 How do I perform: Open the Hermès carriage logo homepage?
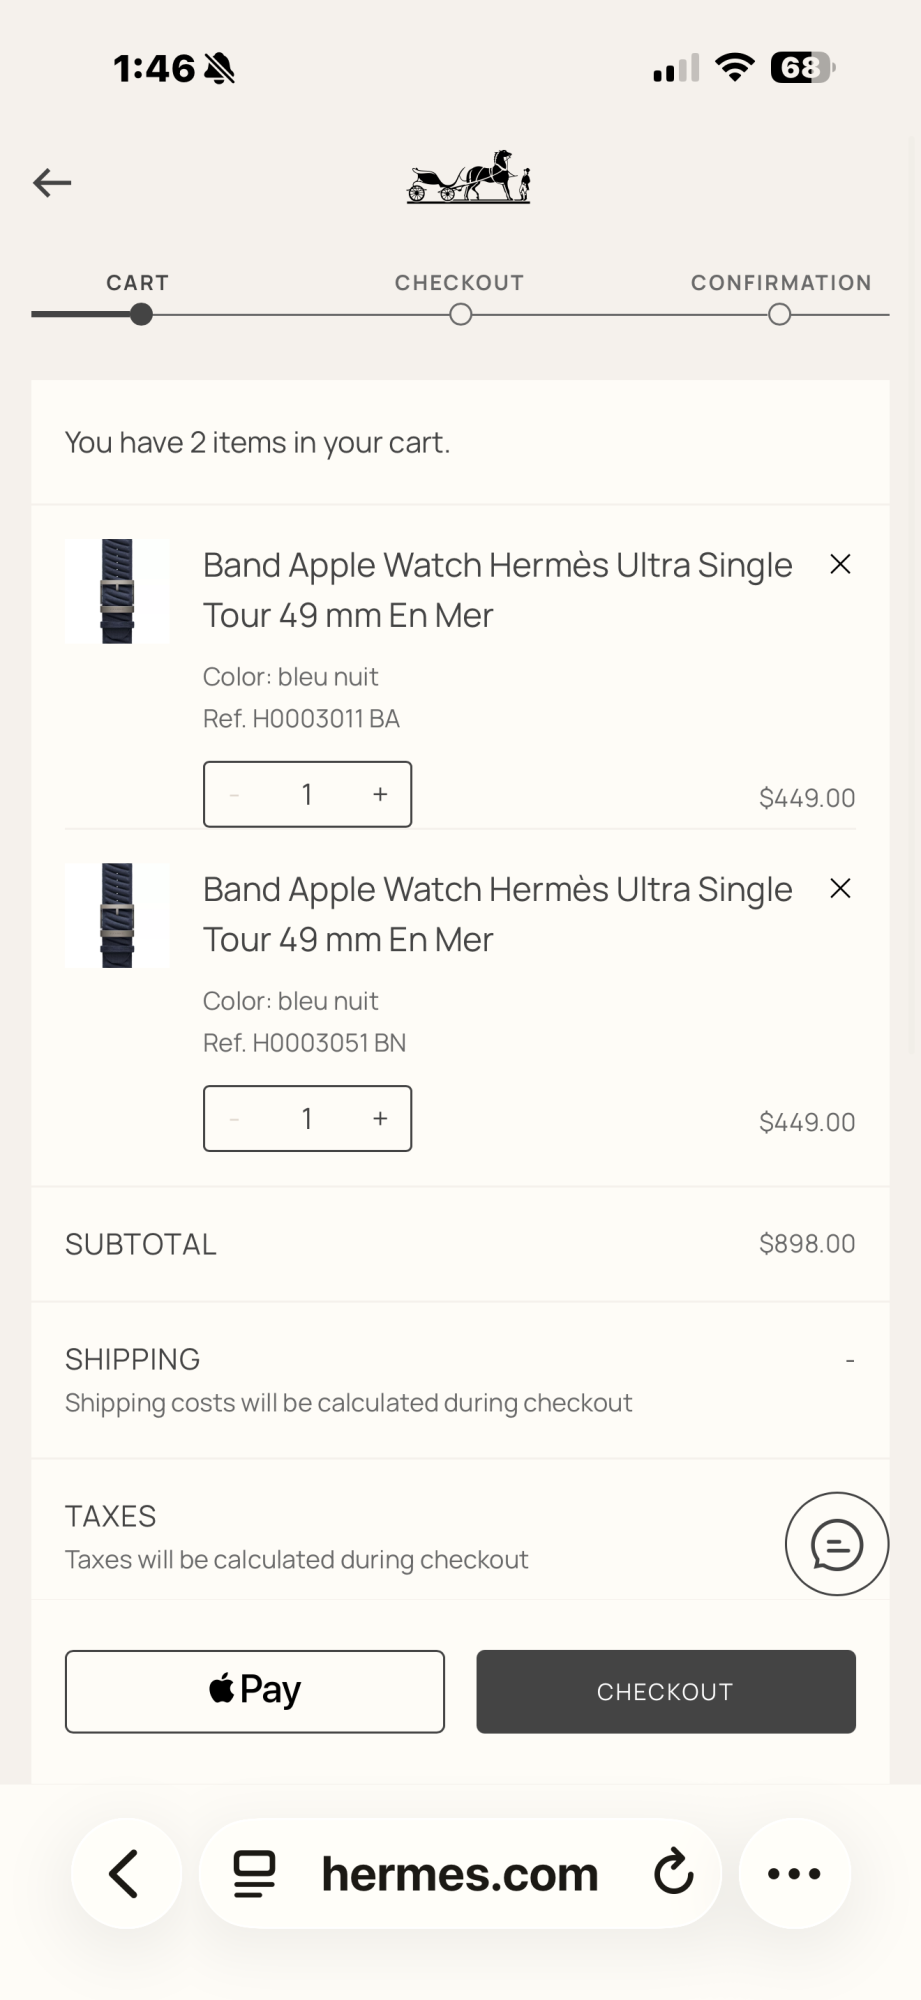pos(468,178)
